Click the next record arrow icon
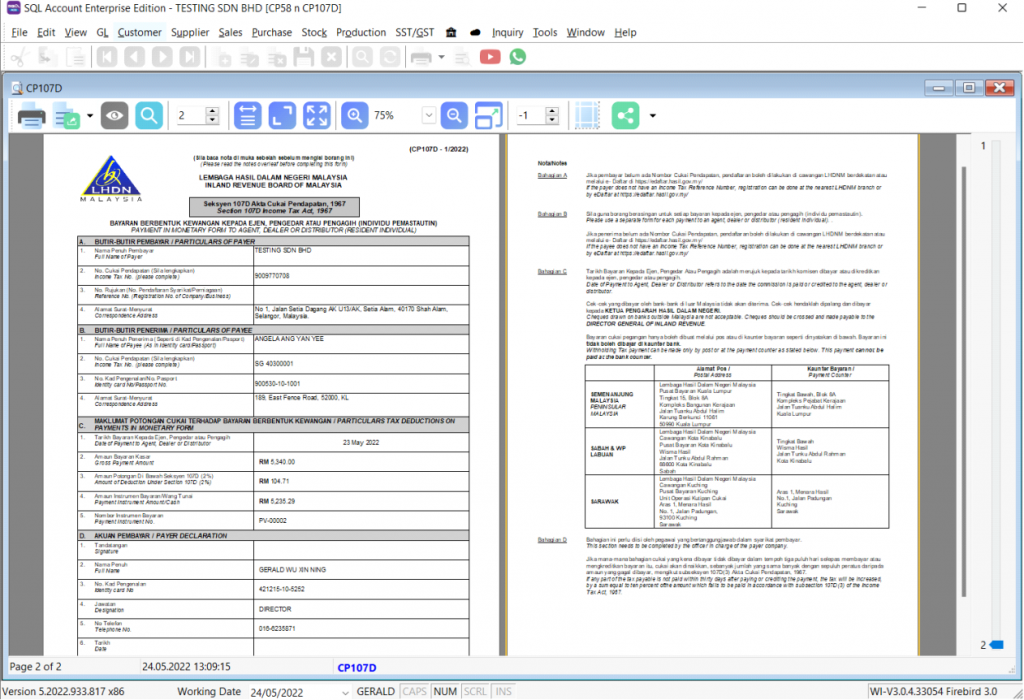 tap(162, 57)
